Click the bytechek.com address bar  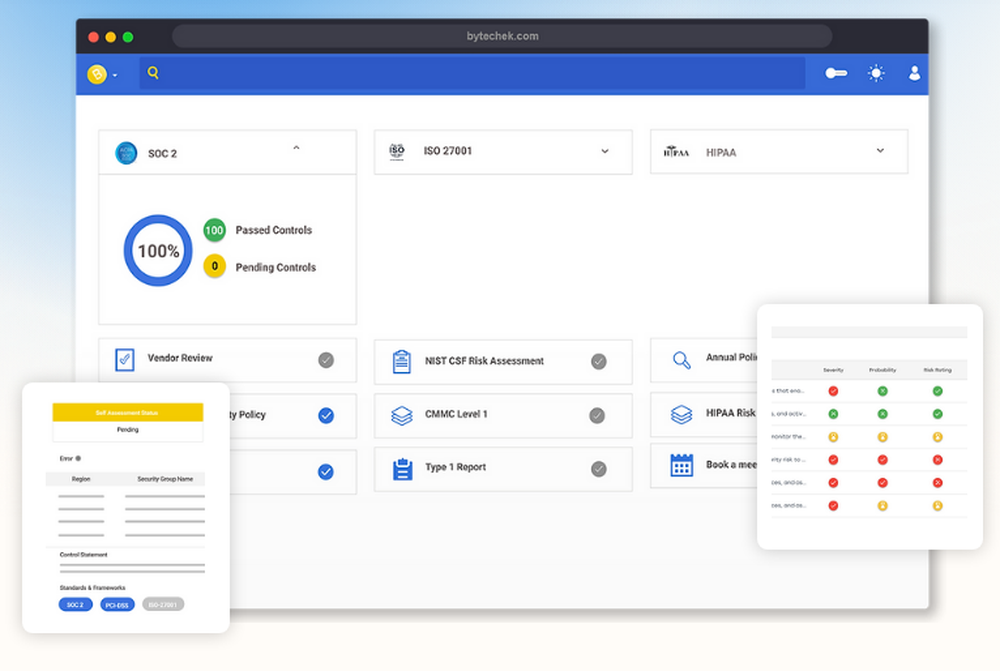tap(502, 36)
